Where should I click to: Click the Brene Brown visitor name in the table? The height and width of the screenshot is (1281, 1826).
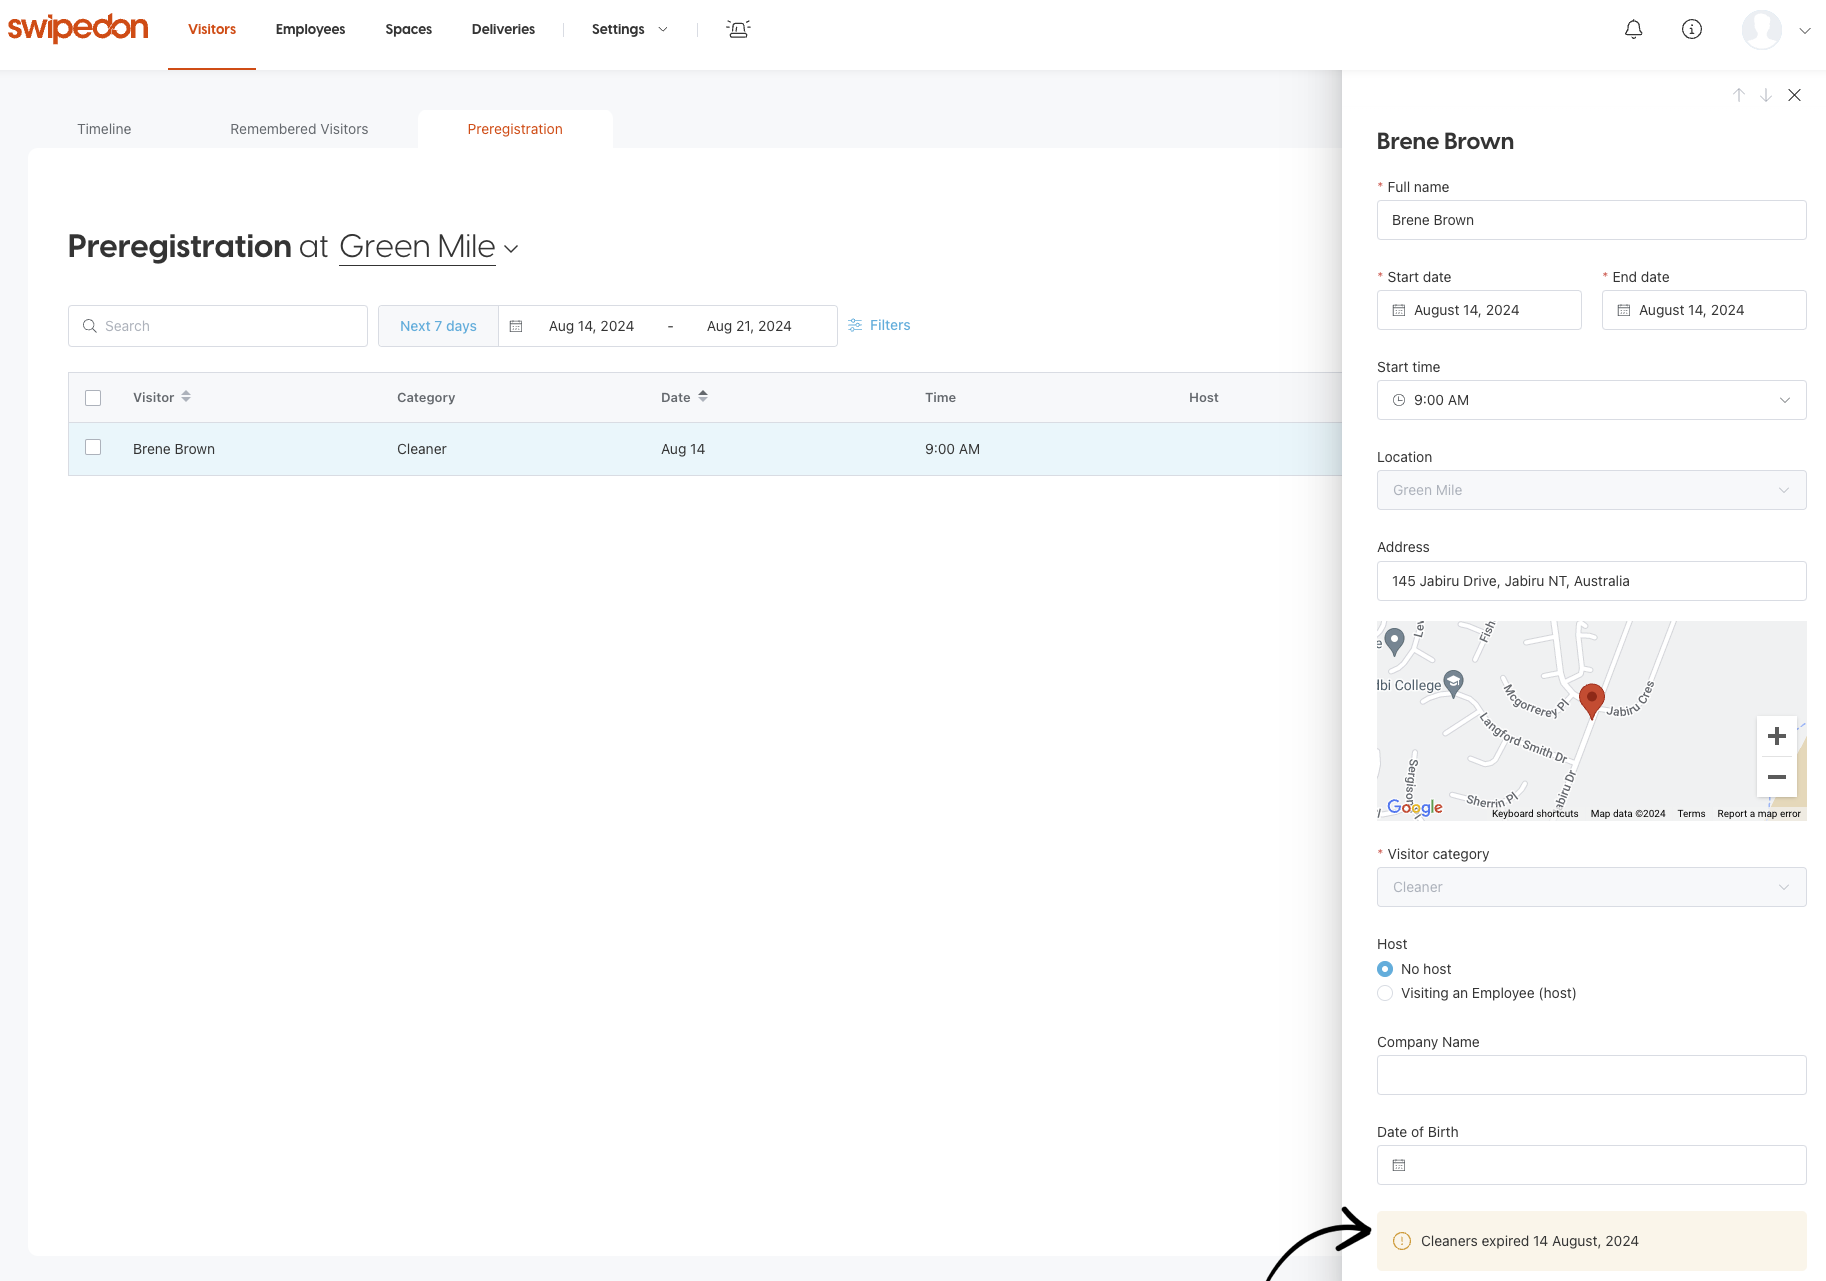point(174,449)
